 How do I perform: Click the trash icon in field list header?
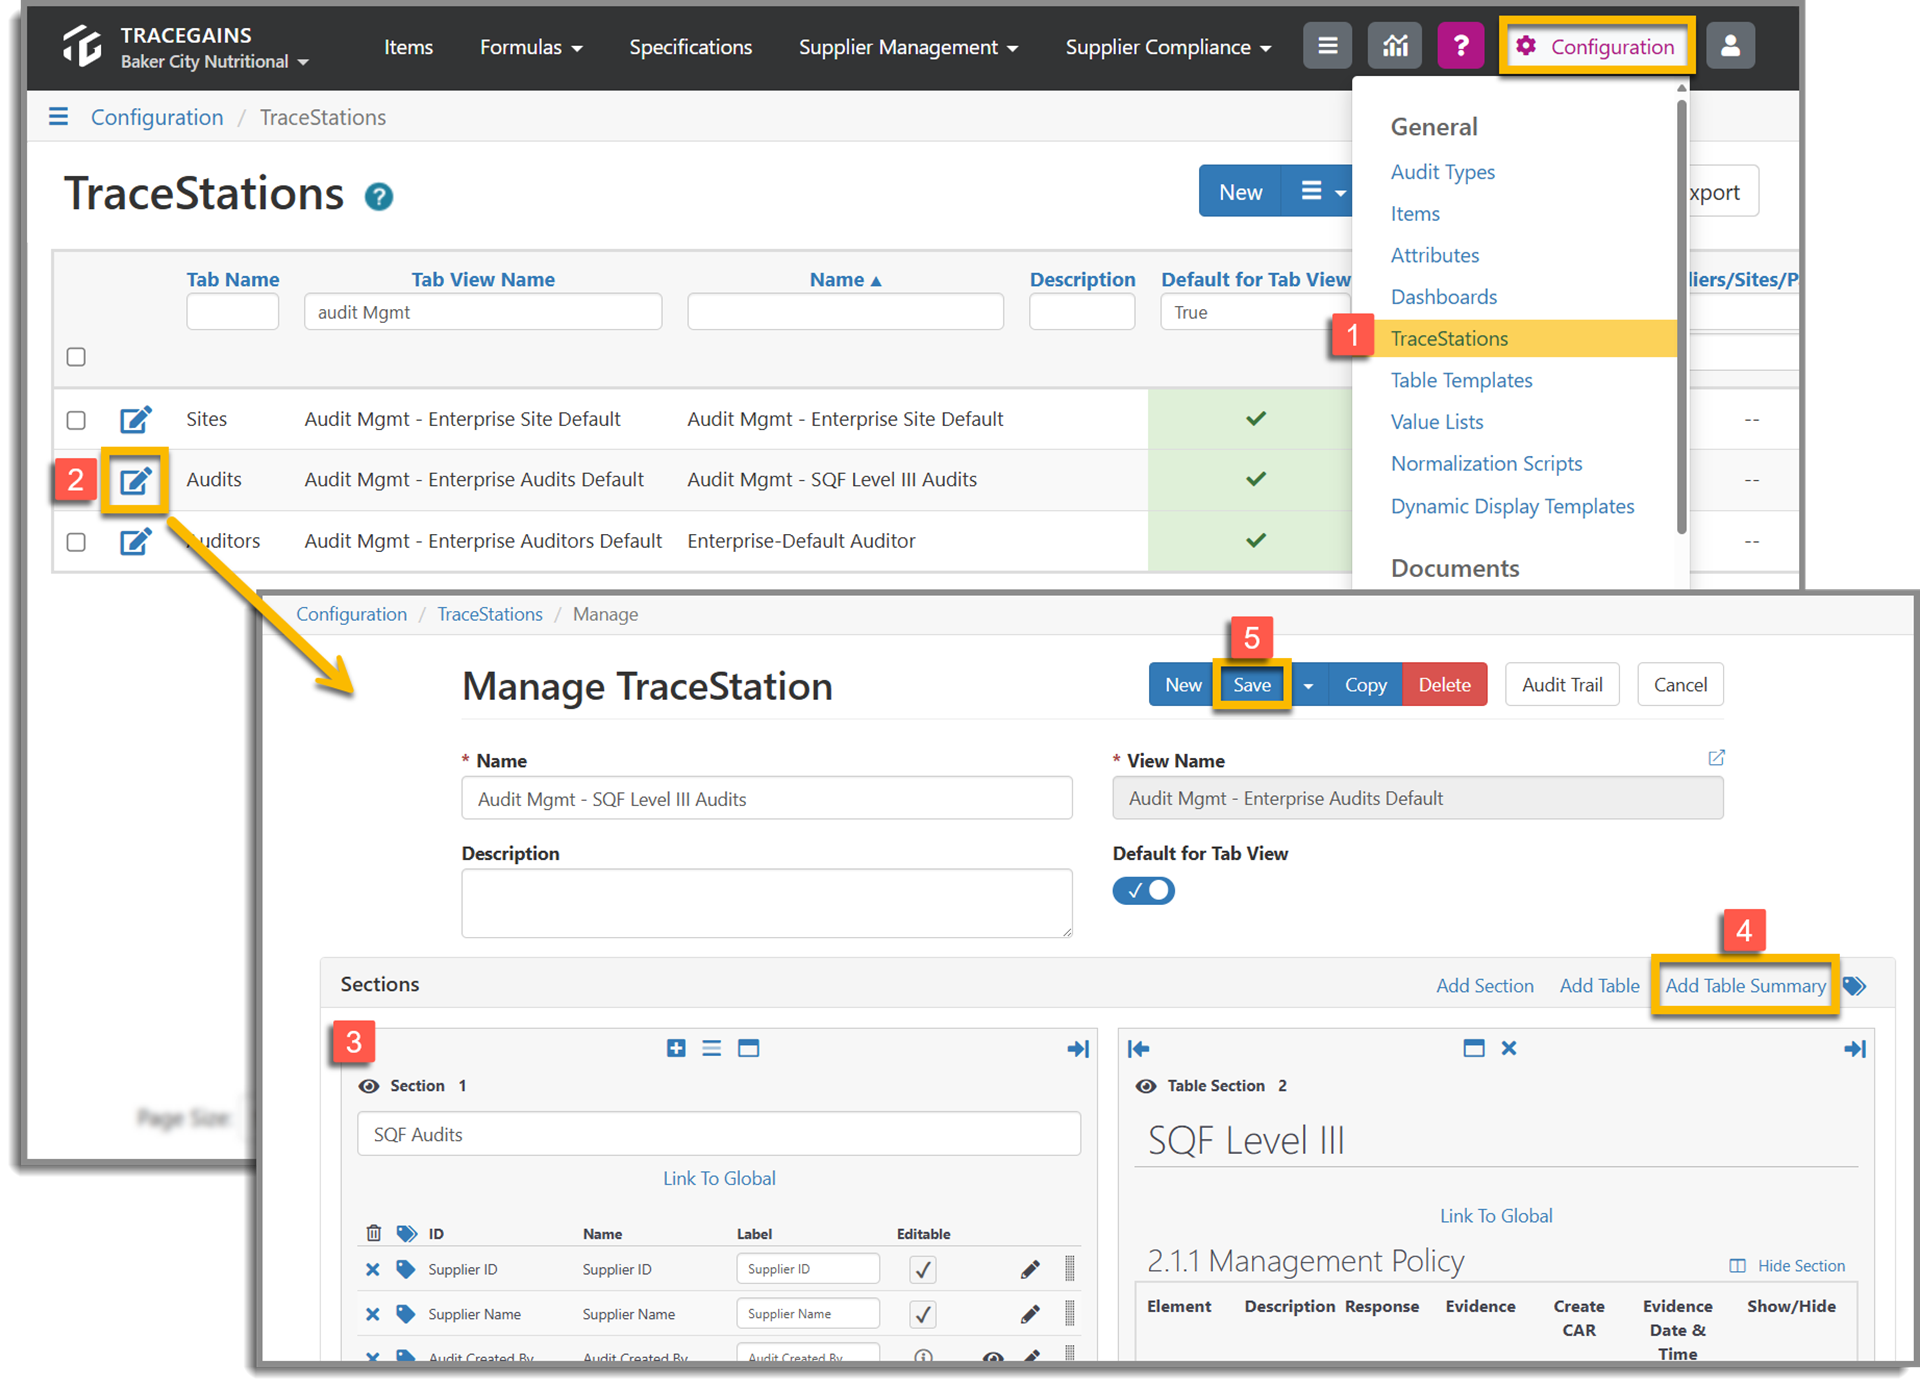tap(373, 1233)
